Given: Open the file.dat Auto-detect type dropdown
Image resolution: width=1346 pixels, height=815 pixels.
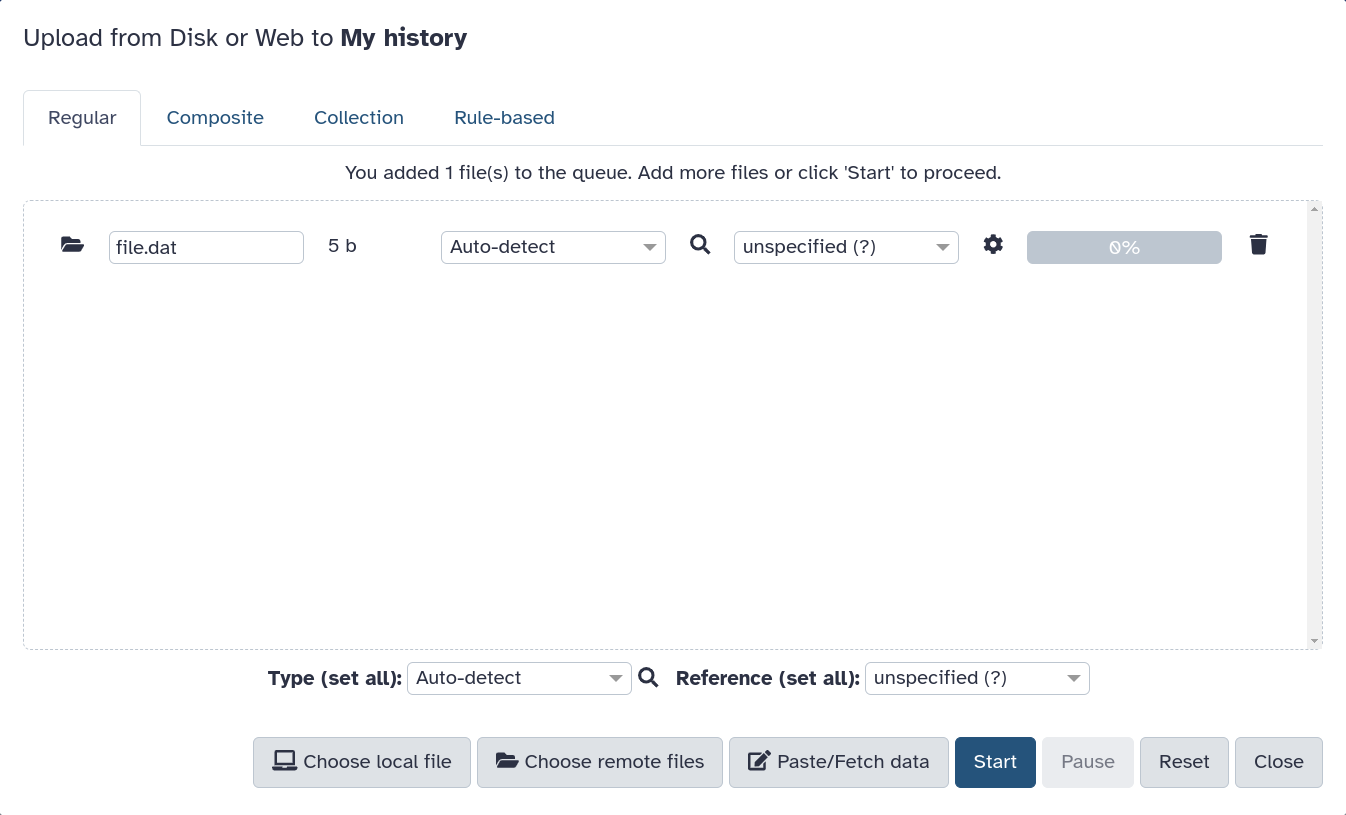Looking at the screenshot, I should click(x=553, y=247).
